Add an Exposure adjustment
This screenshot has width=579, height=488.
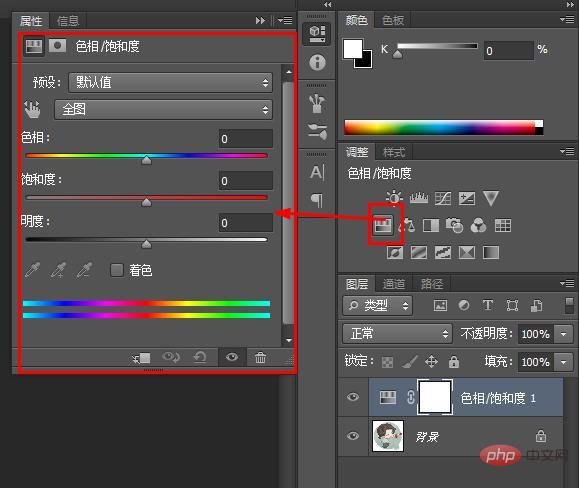[x=467, y=199]
